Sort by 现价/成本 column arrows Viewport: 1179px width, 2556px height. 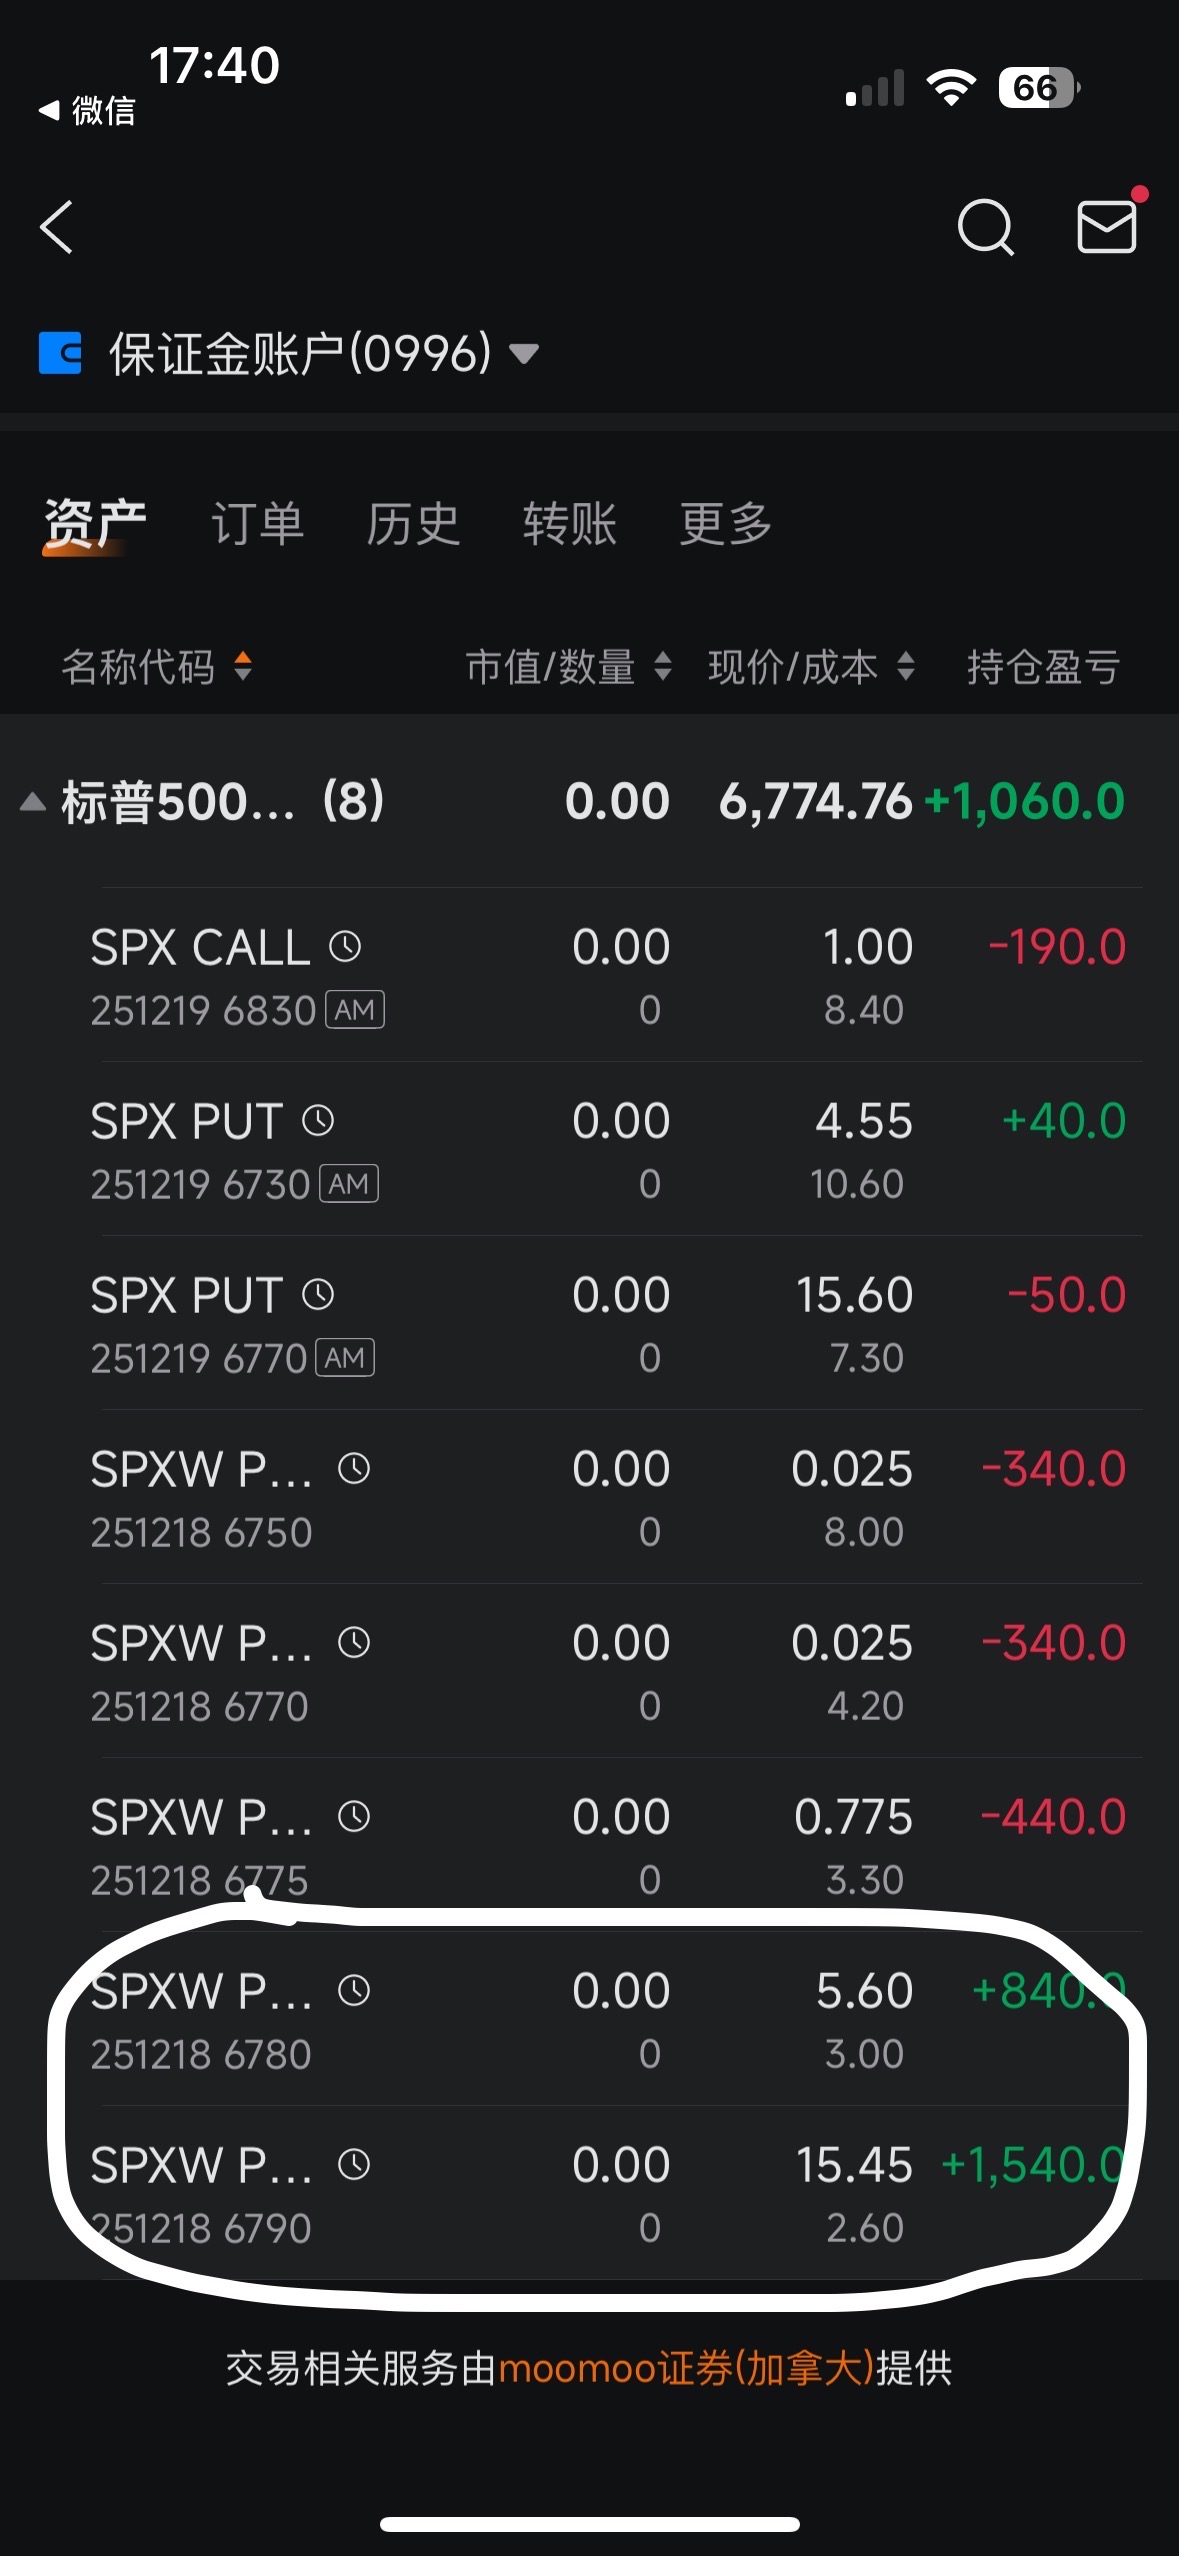(906, 666)
